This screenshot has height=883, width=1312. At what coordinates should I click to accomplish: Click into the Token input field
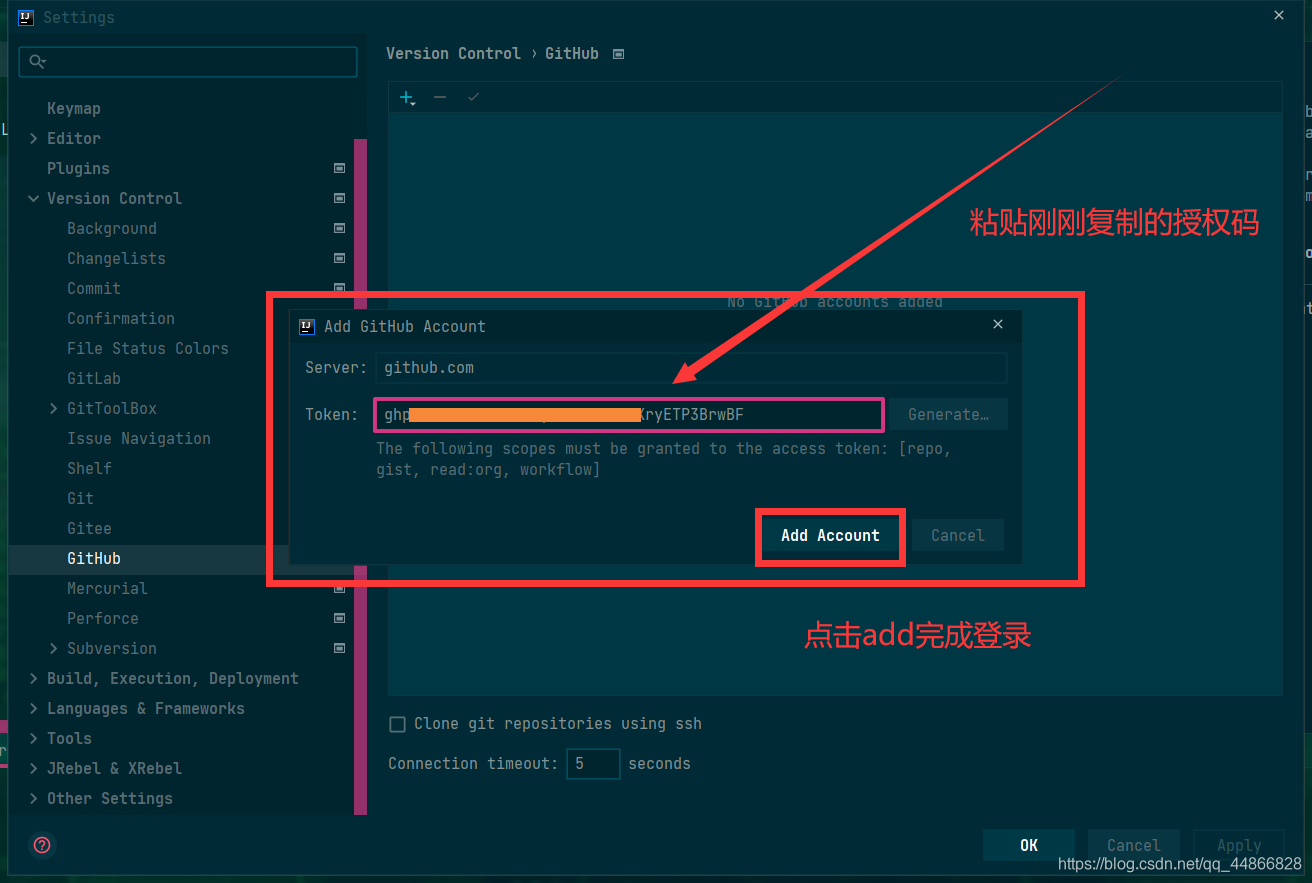pos(629,415)
